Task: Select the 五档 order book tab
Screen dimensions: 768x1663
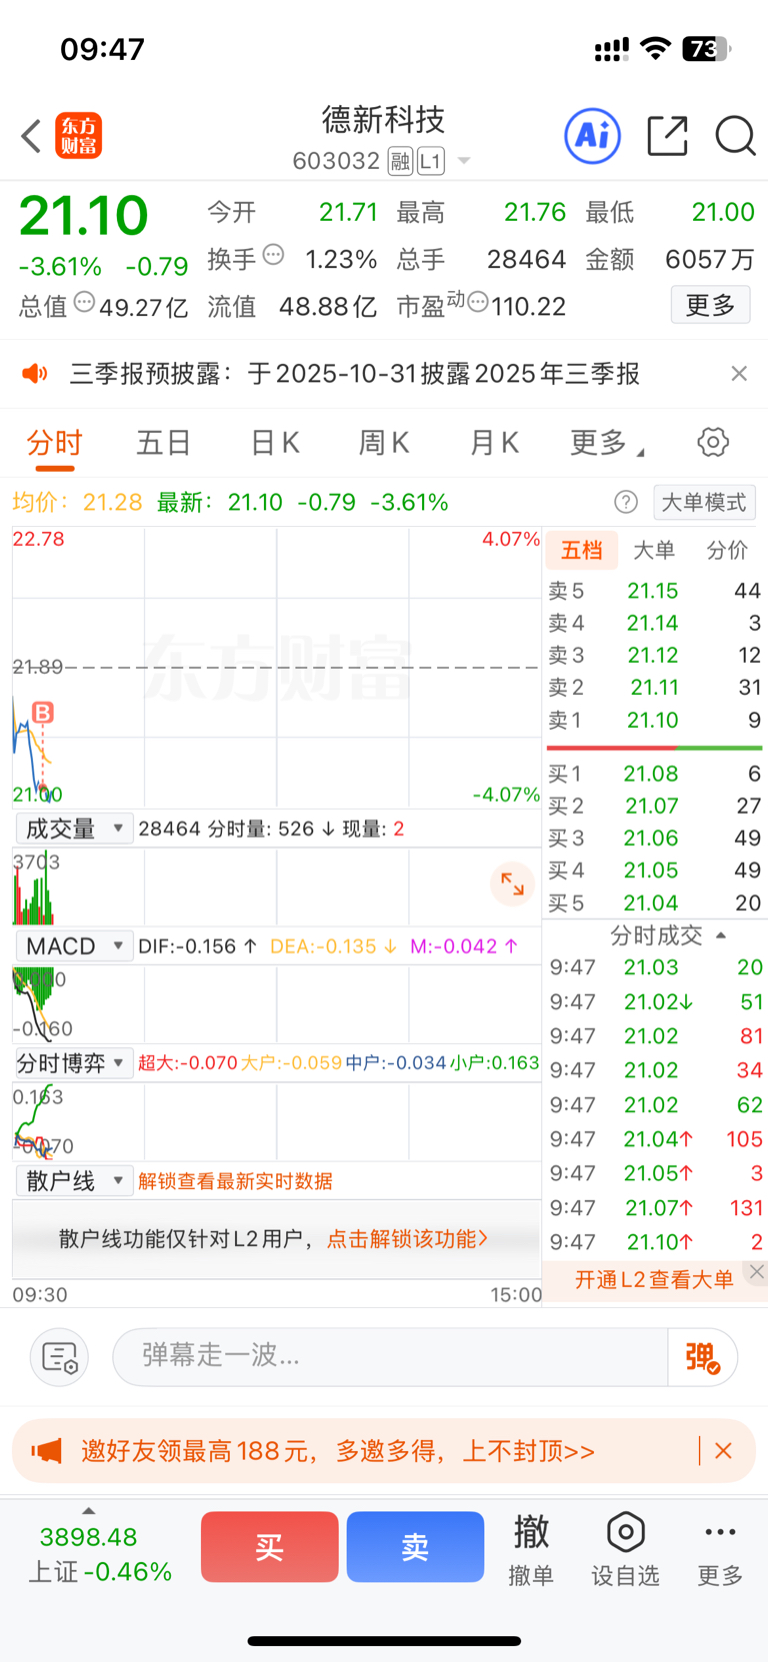Action: [x=582, y=550]
